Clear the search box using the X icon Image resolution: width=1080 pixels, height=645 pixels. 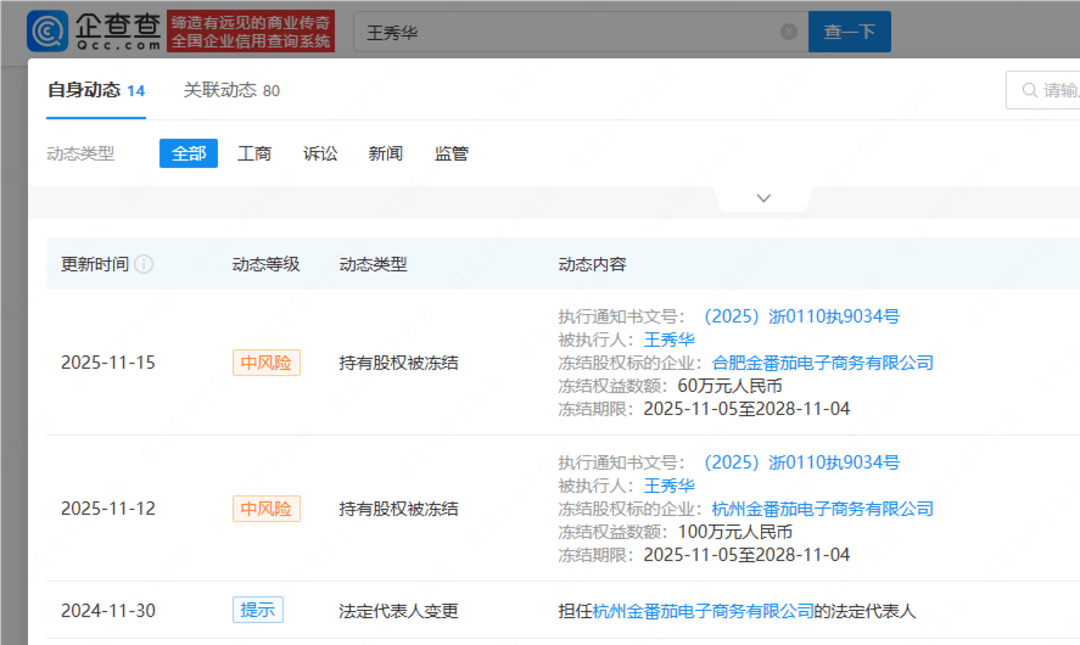pyautogui.click(x=789, y=31)
